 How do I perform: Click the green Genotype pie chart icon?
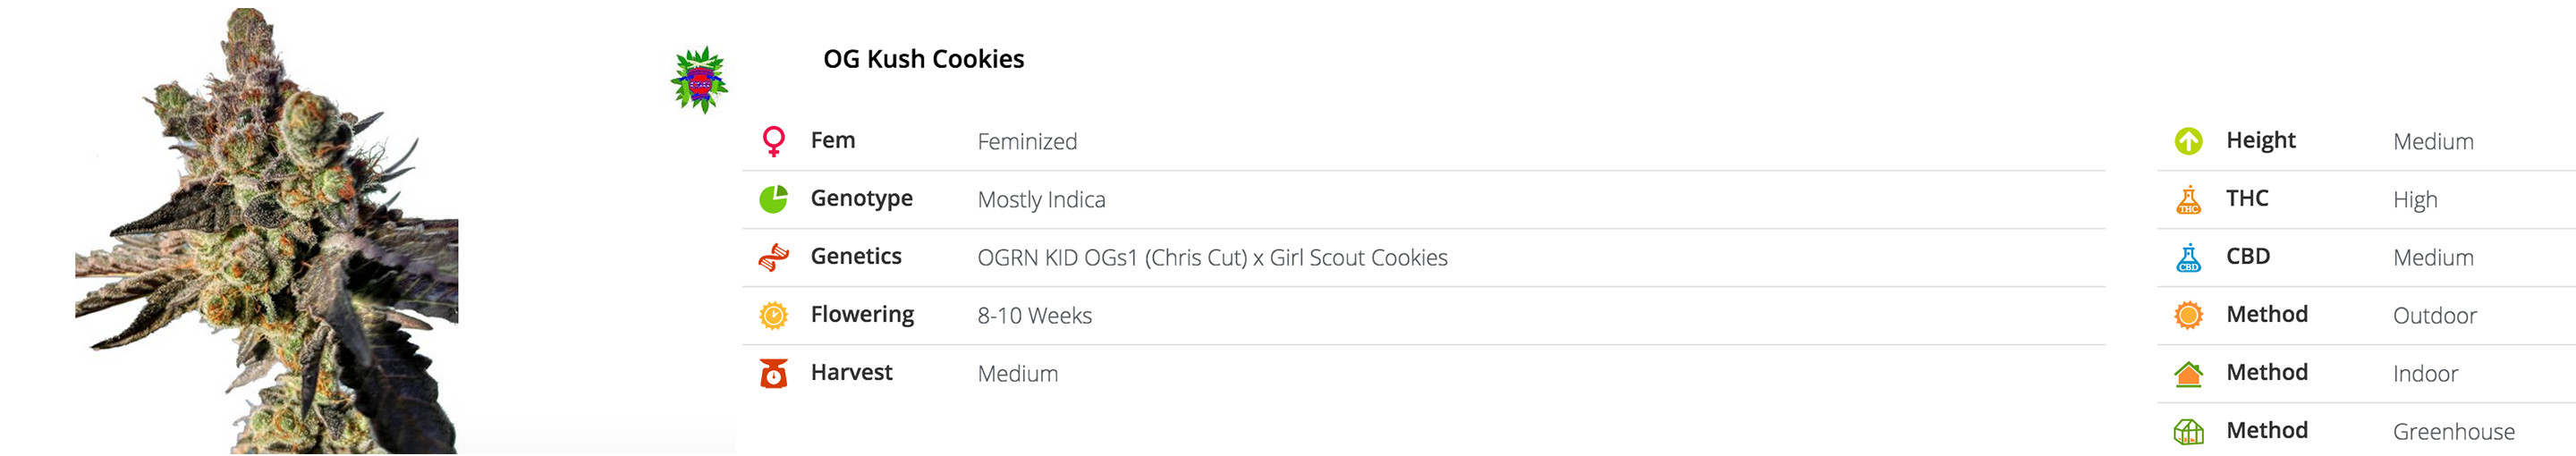point(773,199)
